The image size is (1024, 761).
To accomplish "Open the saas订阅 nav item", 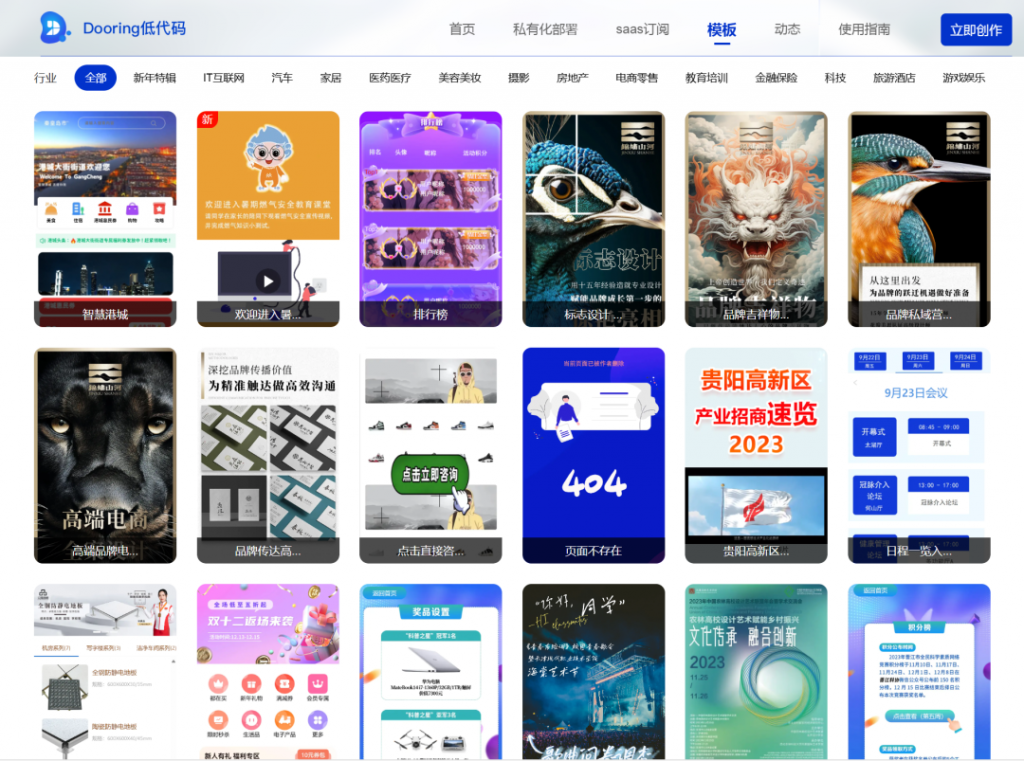I will (x=643, y=29).
